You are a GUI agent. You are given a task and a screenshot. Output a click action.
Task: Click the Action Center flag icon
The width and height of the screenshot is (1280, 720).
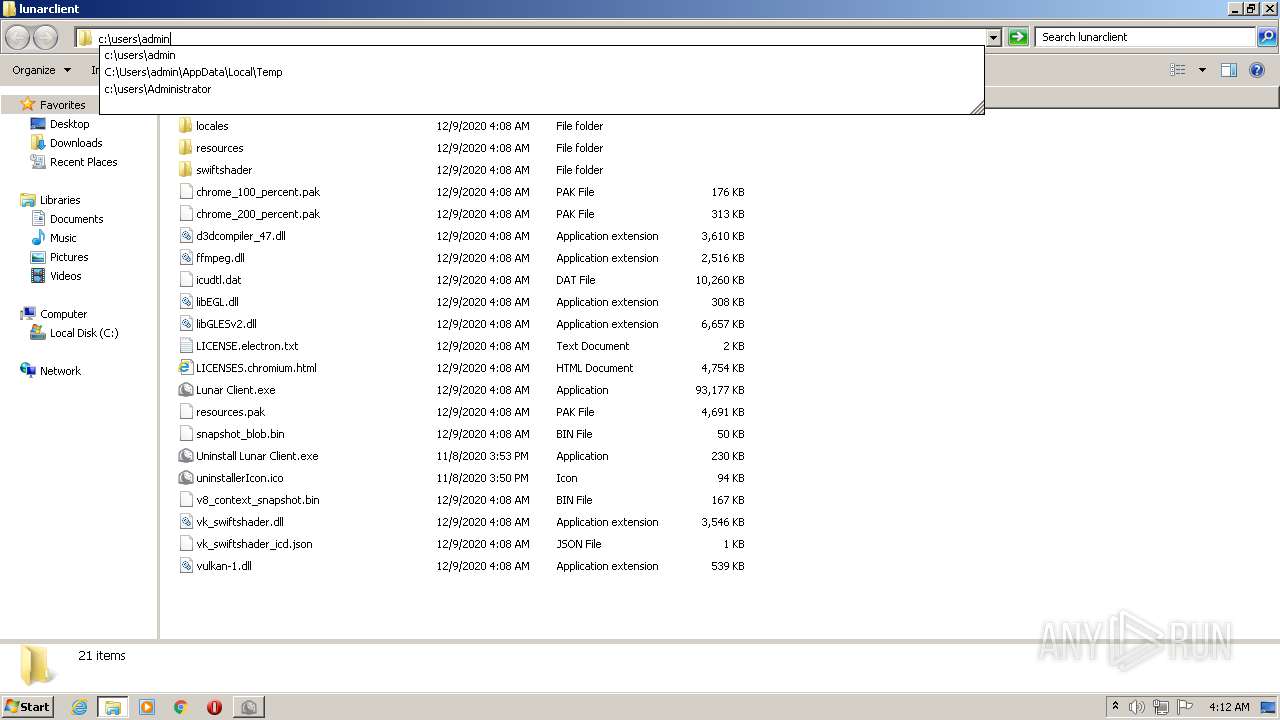pyautogui.click(x=1185, y=707)
